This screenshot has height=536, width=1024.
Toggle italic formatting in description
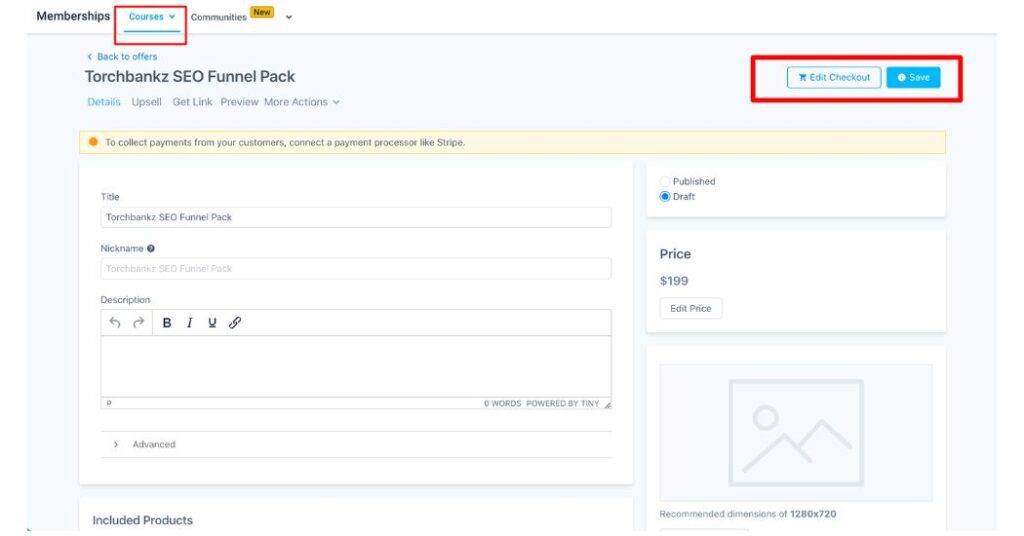(189, 323)
